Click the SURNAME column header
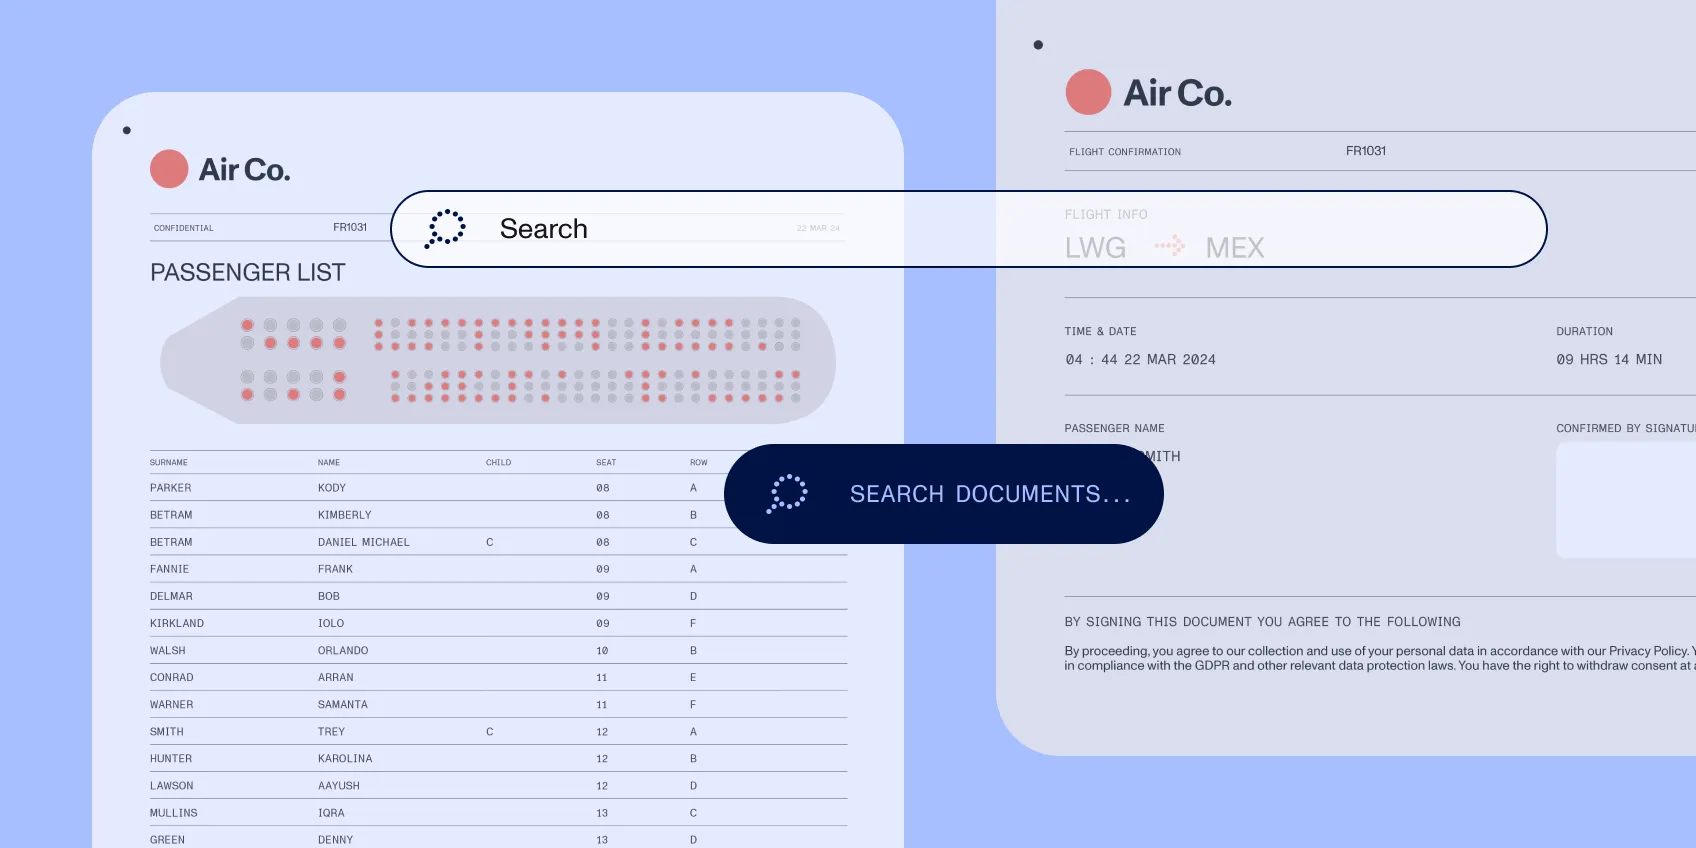The width and height of the screenshot is (1696, 848). (169, 463)
